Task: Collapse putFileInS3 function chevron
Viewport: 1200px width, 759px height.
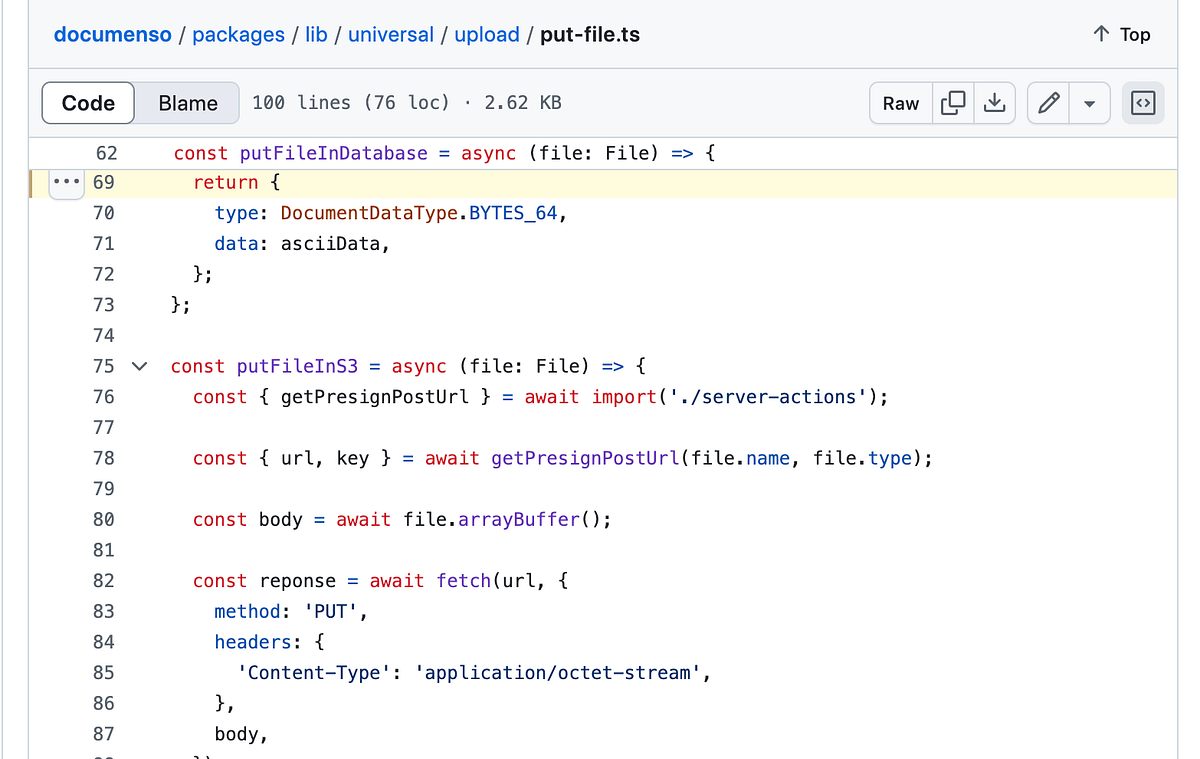Action: [140, 366]
